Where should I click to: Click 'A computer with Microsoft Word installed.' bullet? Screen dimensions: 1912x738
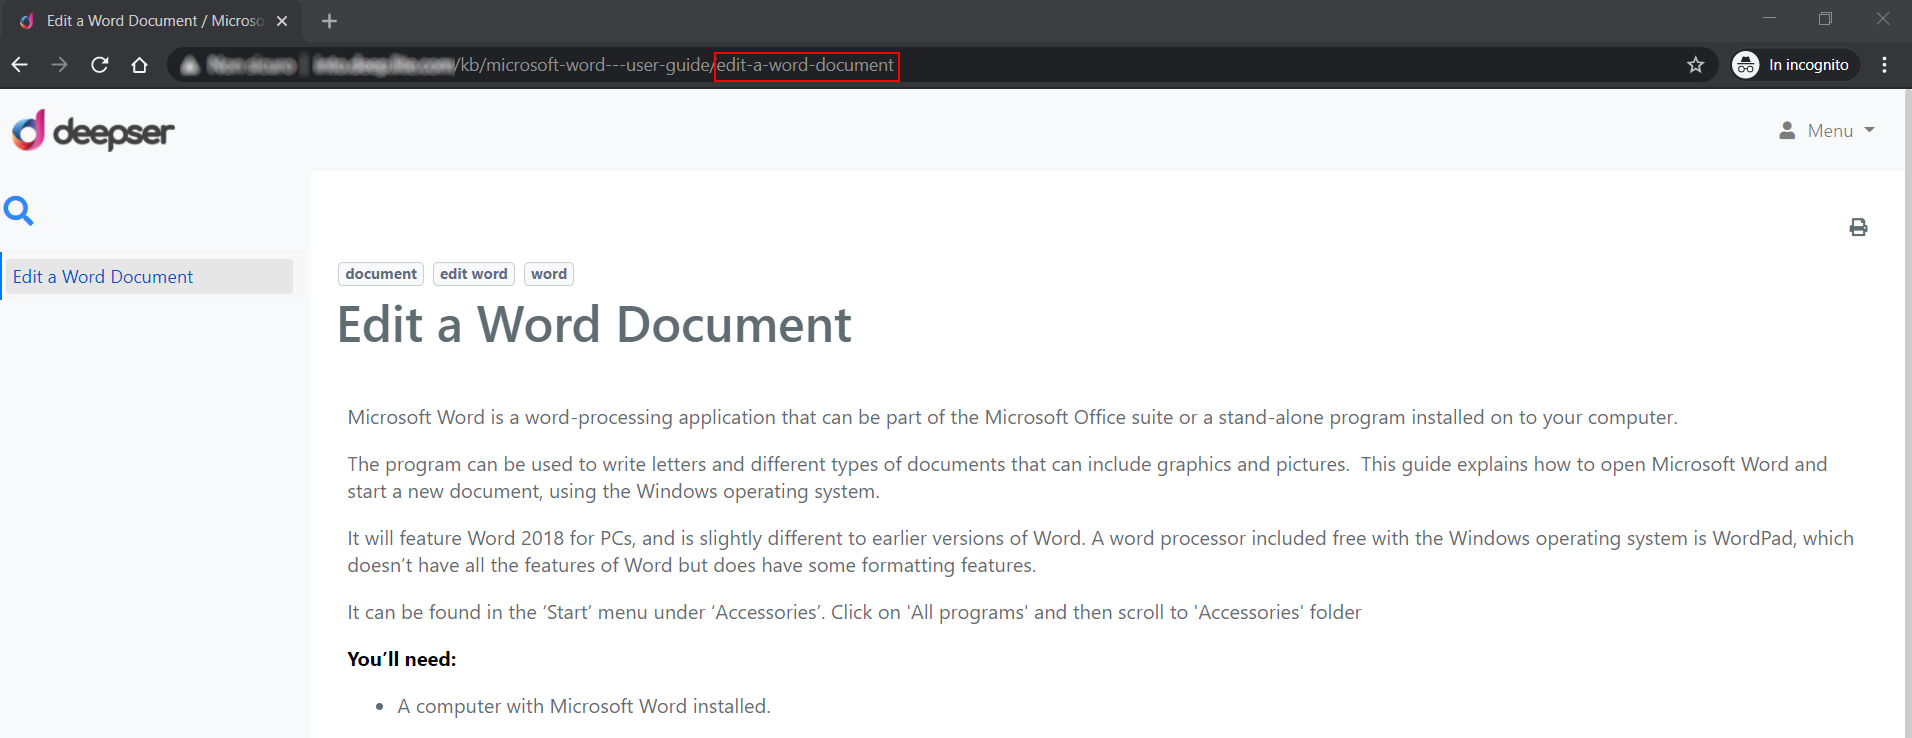[584, 706]
